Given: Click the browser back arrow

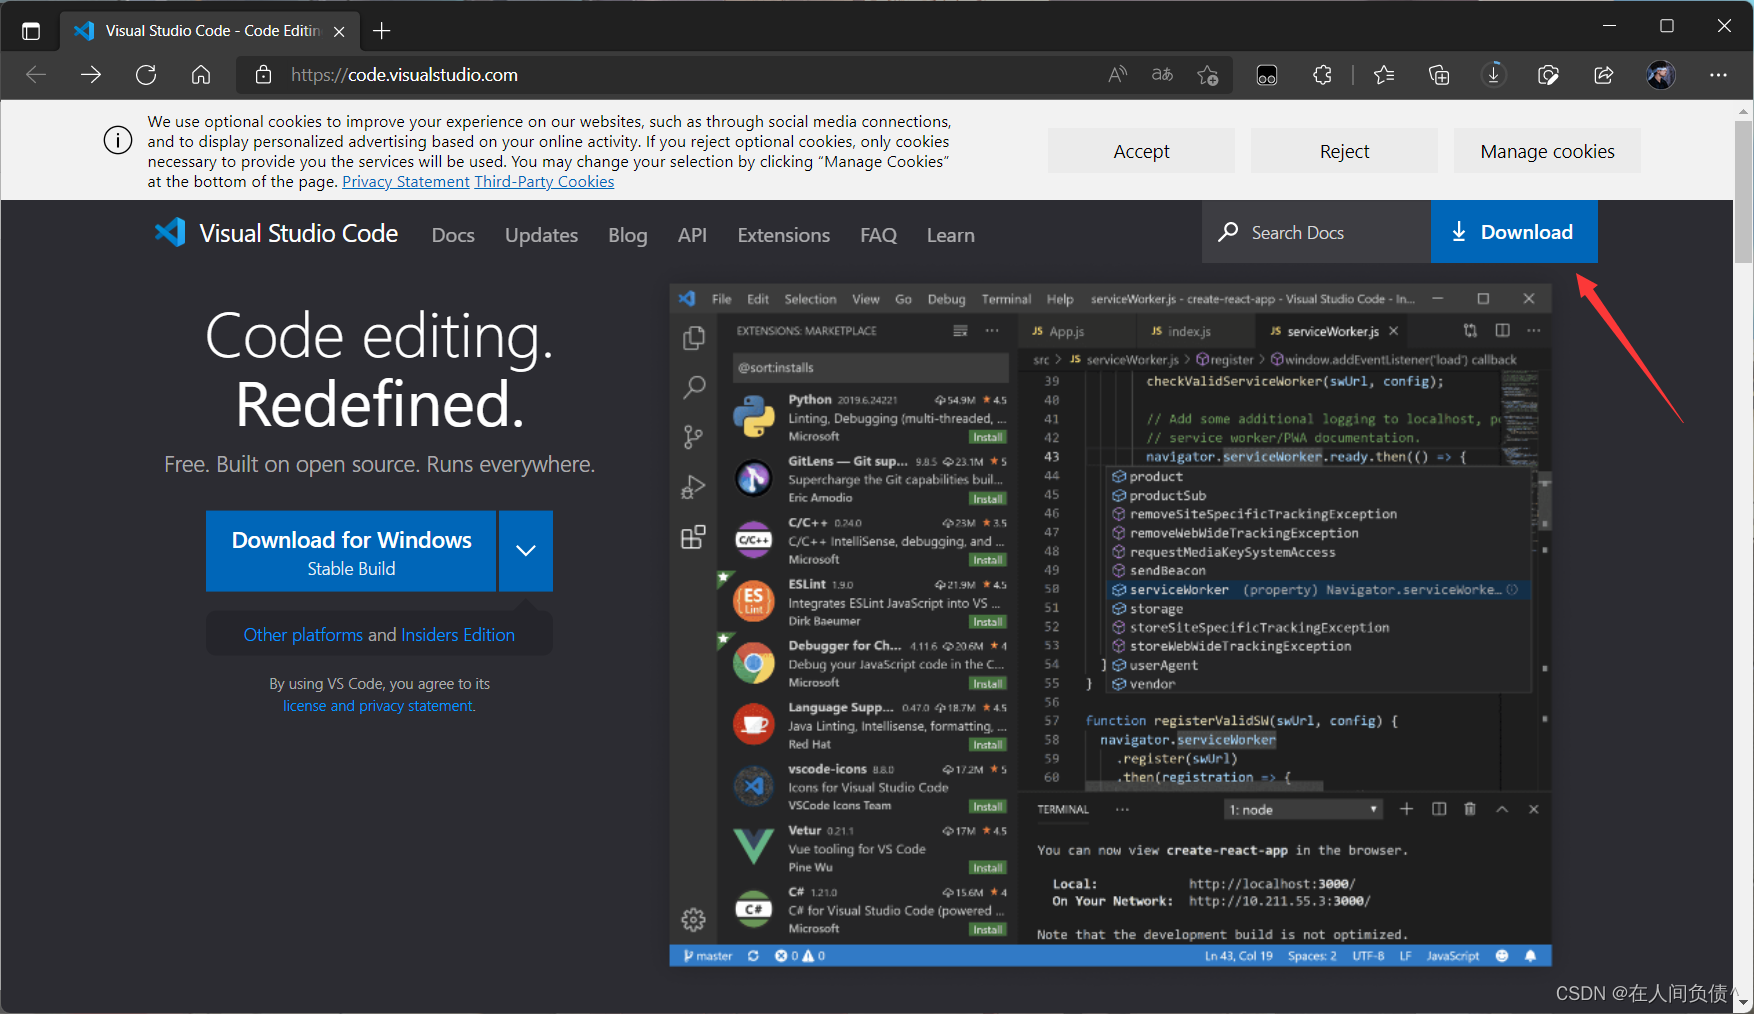Looking at the screenshot, I should pyautogui.click(x=36, y=75).
